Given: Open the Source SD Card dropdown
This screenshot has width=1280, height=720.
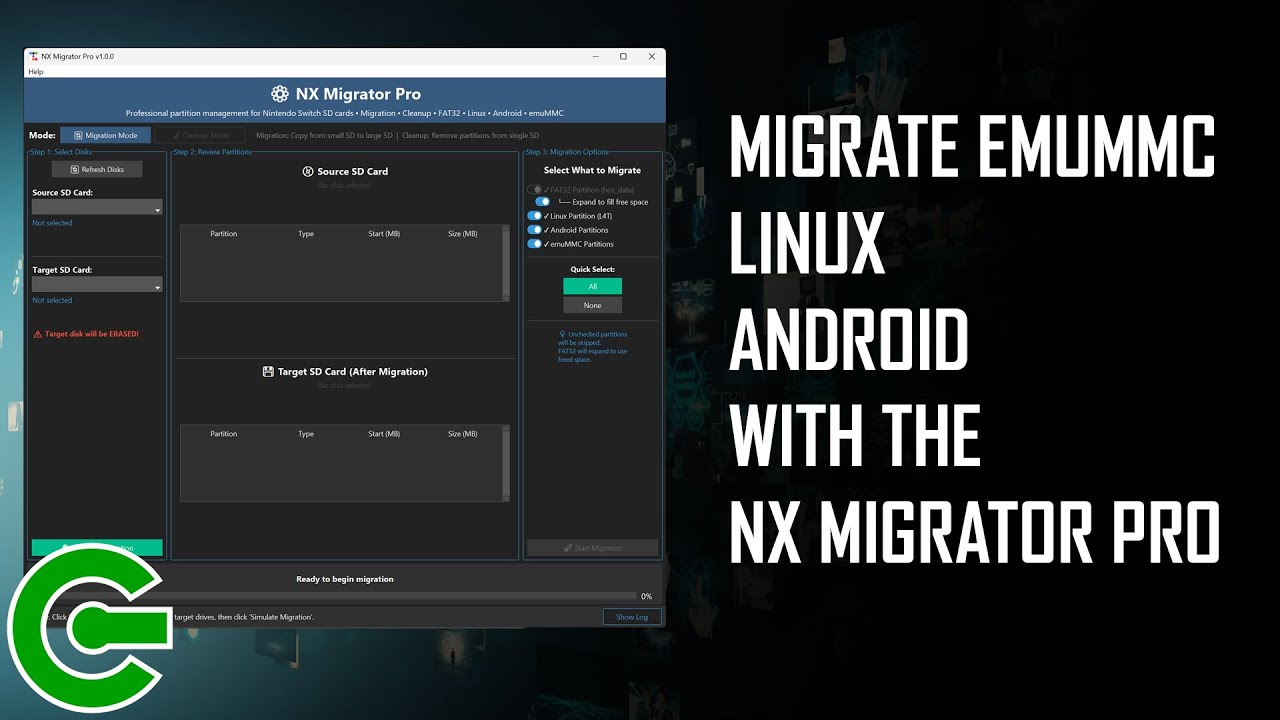Looking at the screenshot, I should (x=97, y=207).
